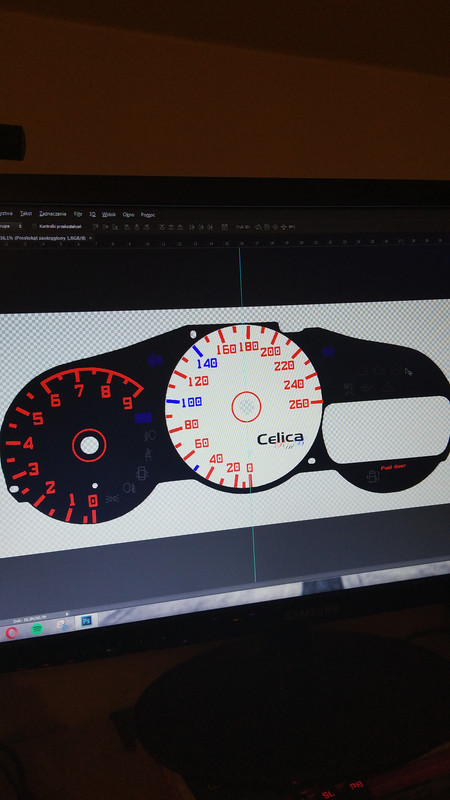The height and width of the screenshot is (800, 450).
Task: Switch to Photoshop on the taskbar
Action: pos(86,621)
